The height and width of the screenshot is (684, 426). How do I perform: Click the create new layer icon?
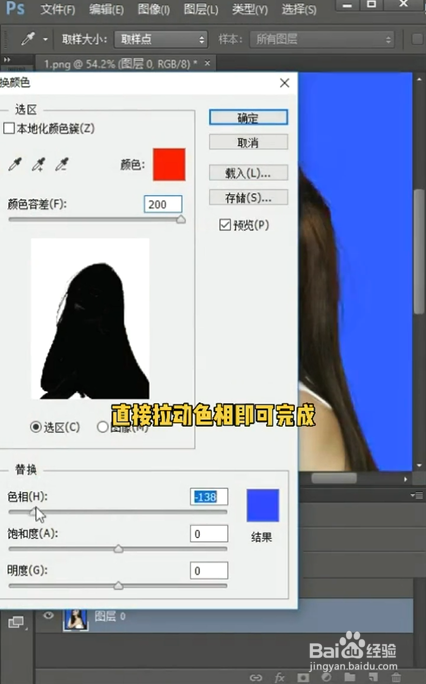tap(373, 677)
